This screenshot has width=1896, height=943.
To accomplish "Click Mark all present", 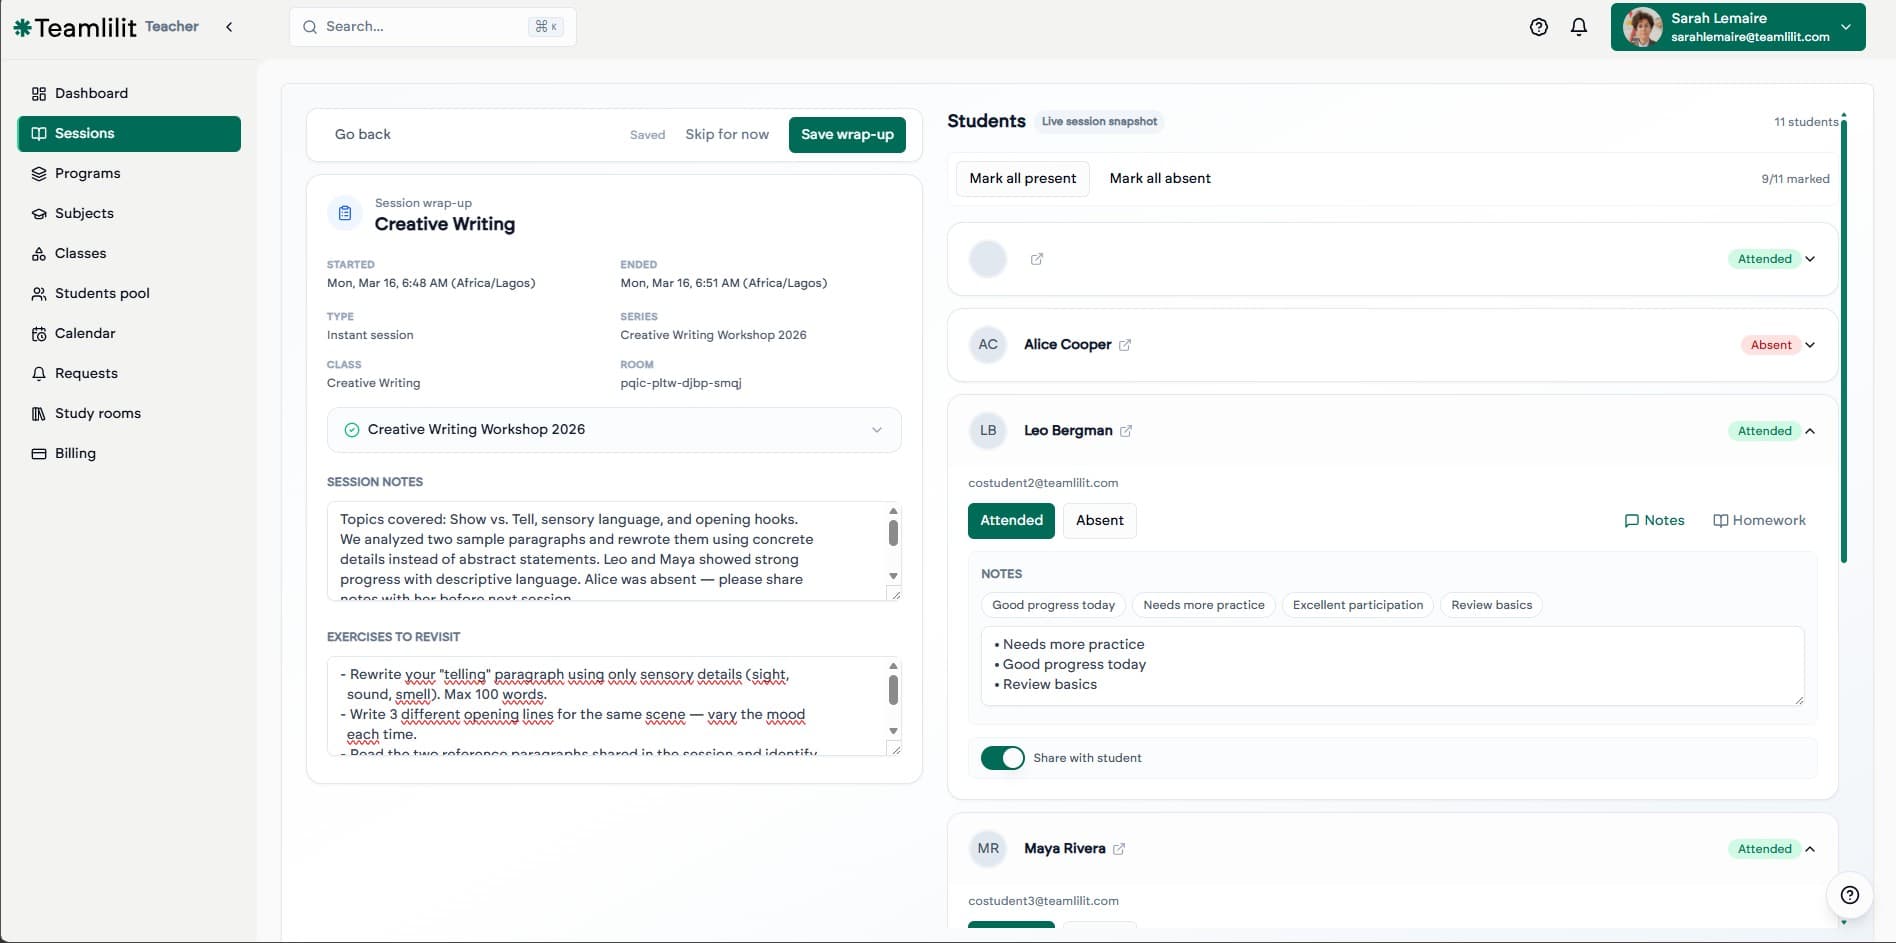I will [x=1022, y=179].
